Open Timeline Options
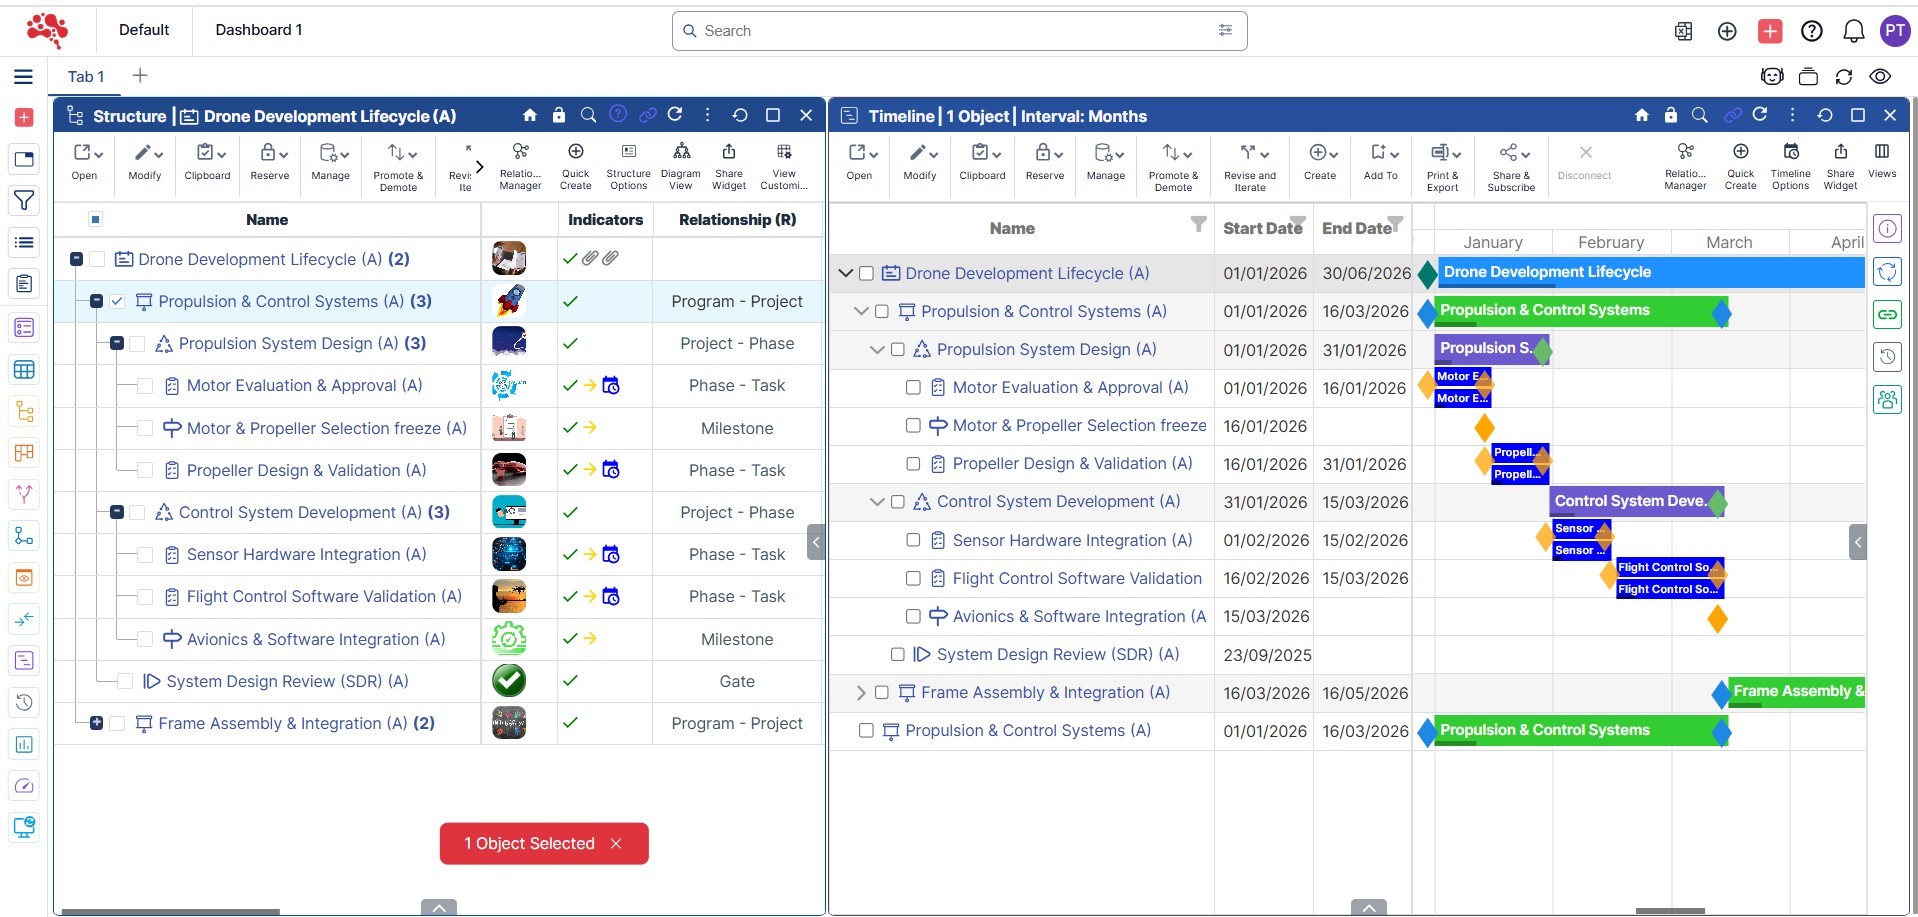This screenshot has width=1918, height=917. click(1790, 163)
